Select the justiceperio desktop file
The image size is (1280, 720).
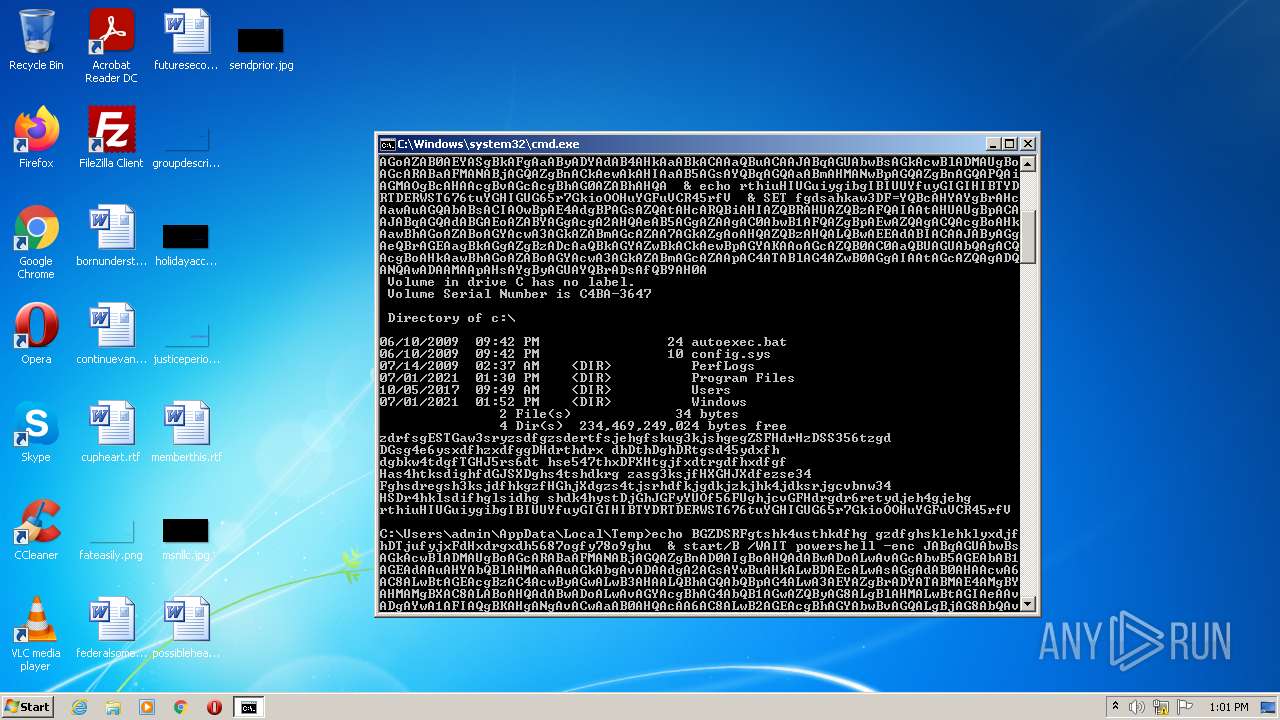pos(186,341)
